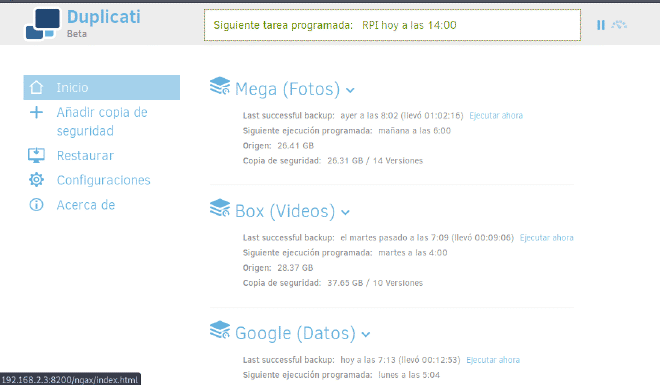The width and height of the screenshot is (660, 385).
Task: Click the Inicio home icon
Action: tap(36, 87)
